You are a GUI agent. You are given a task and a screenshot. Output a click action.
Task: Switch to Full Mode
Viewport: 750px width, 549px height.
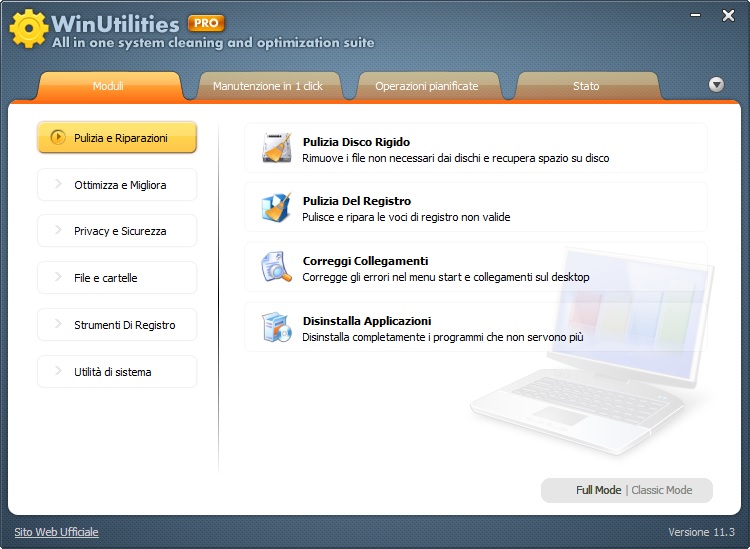tap(598, 490)
